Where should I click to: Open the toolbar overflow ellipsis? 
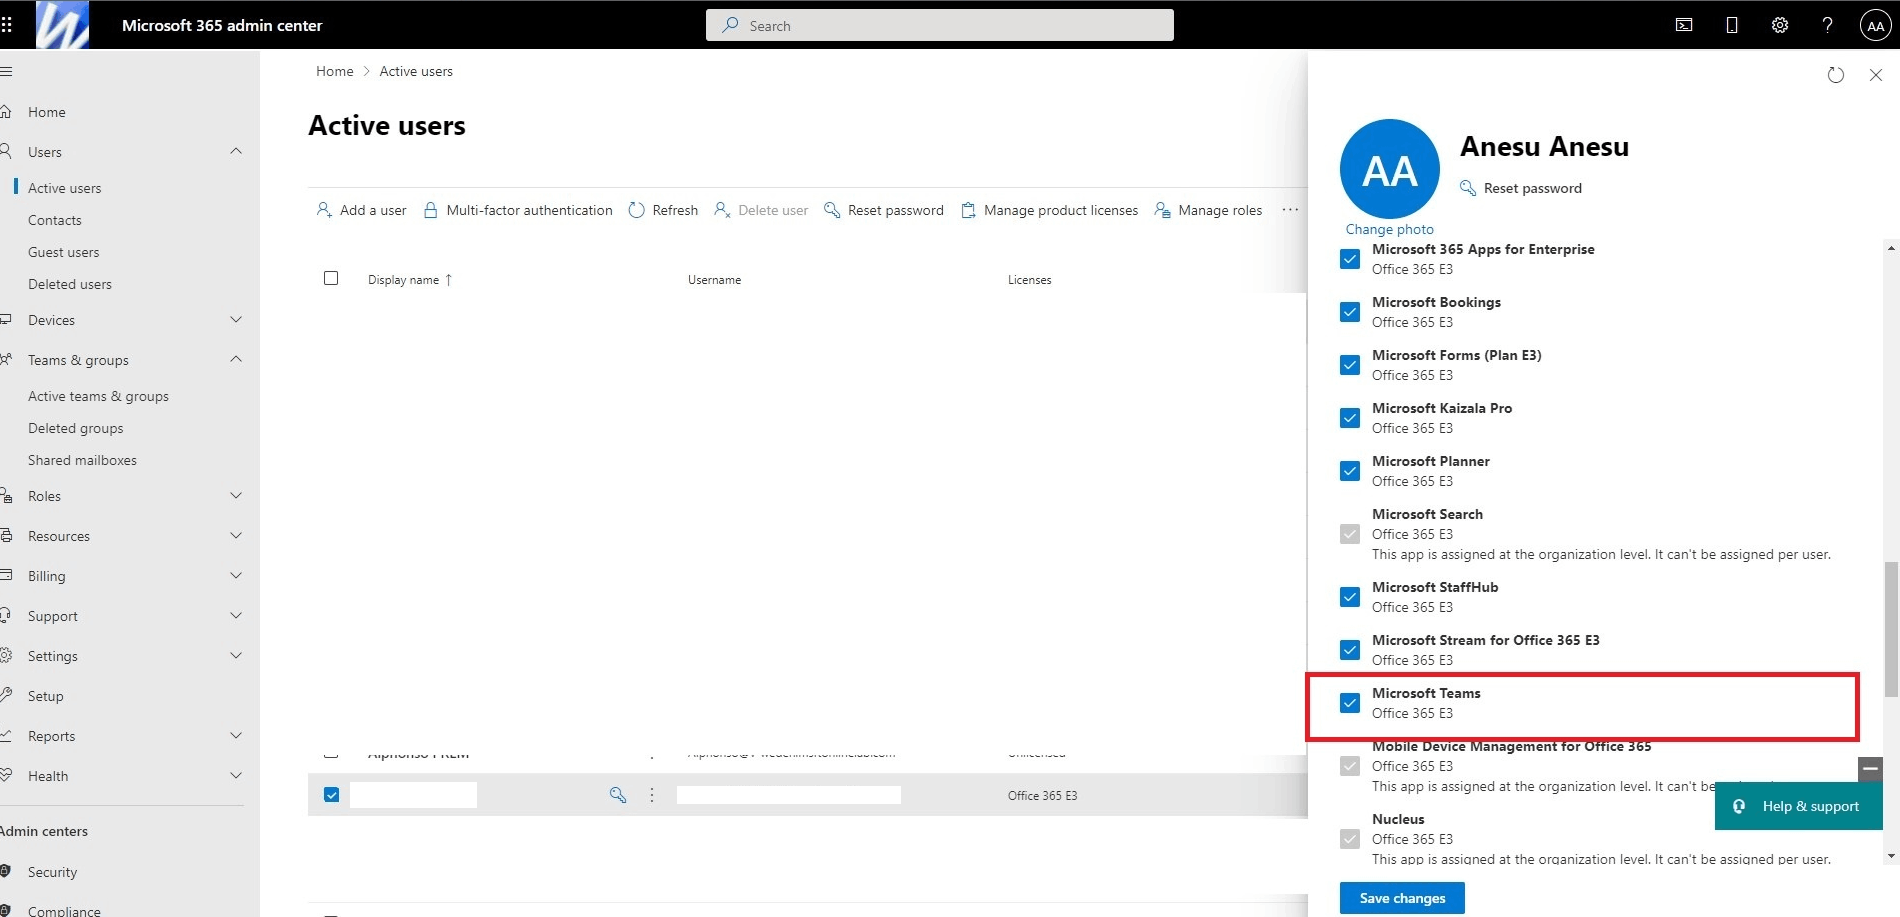point(1290,210)
